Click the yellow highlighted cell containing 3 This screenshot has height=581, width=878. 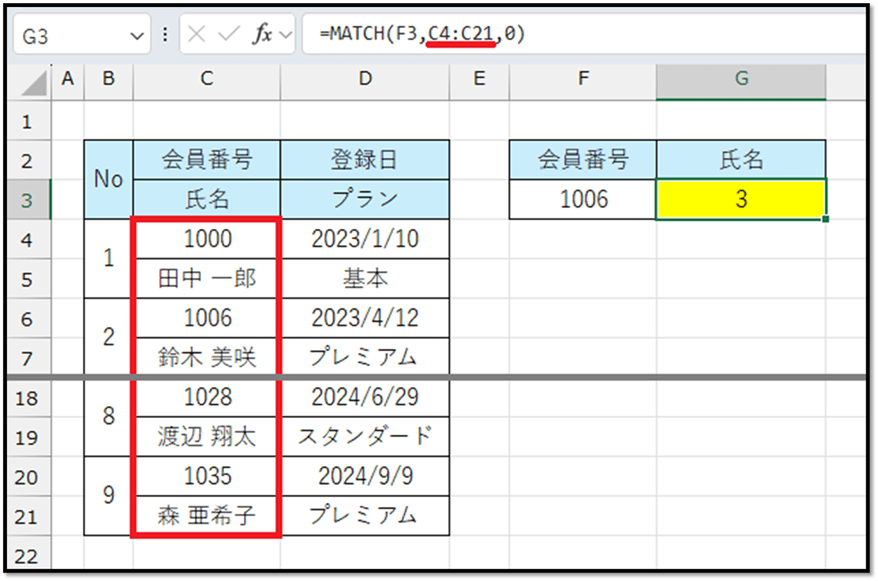pos(741,200)
